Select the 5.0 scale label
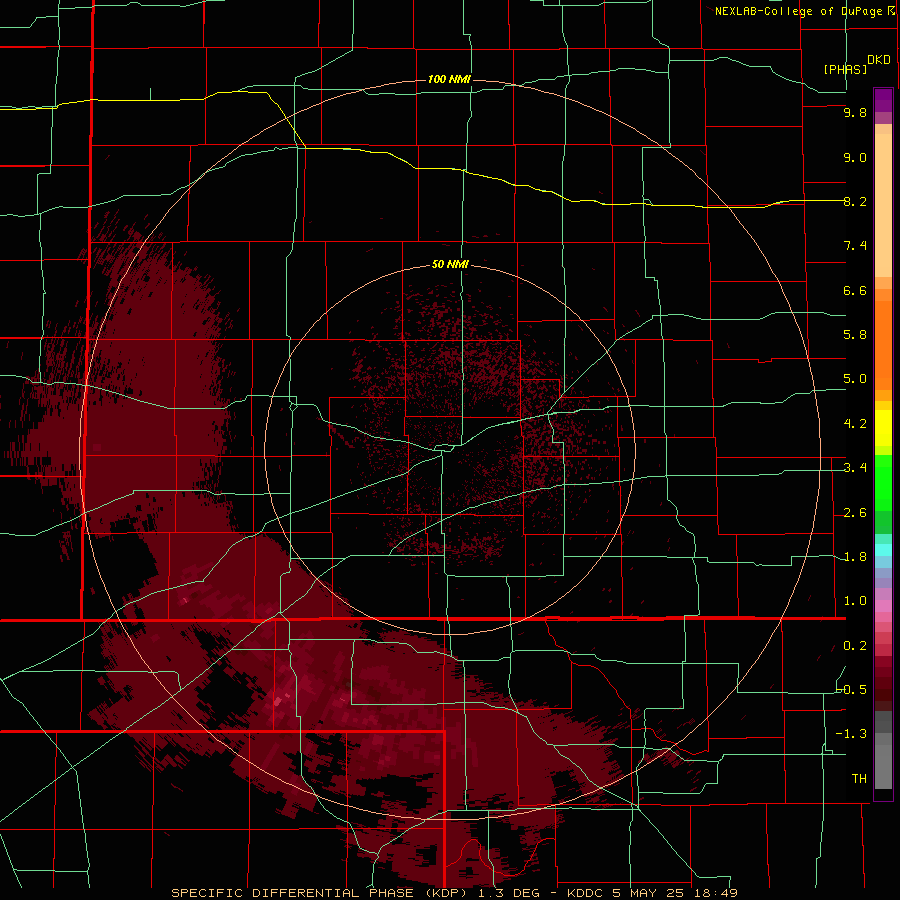This screenshot has width=900, height=900. point(855,379)
